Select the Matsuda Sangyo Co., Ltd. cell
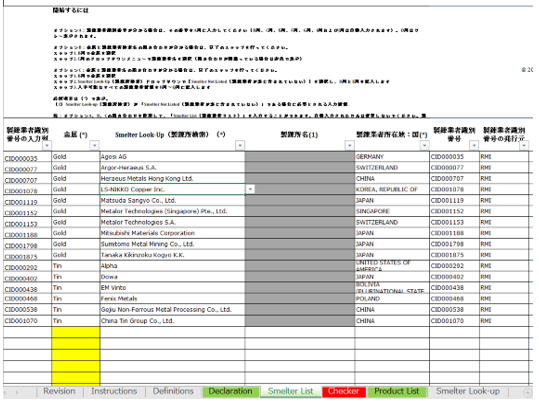 pos(172,200)
